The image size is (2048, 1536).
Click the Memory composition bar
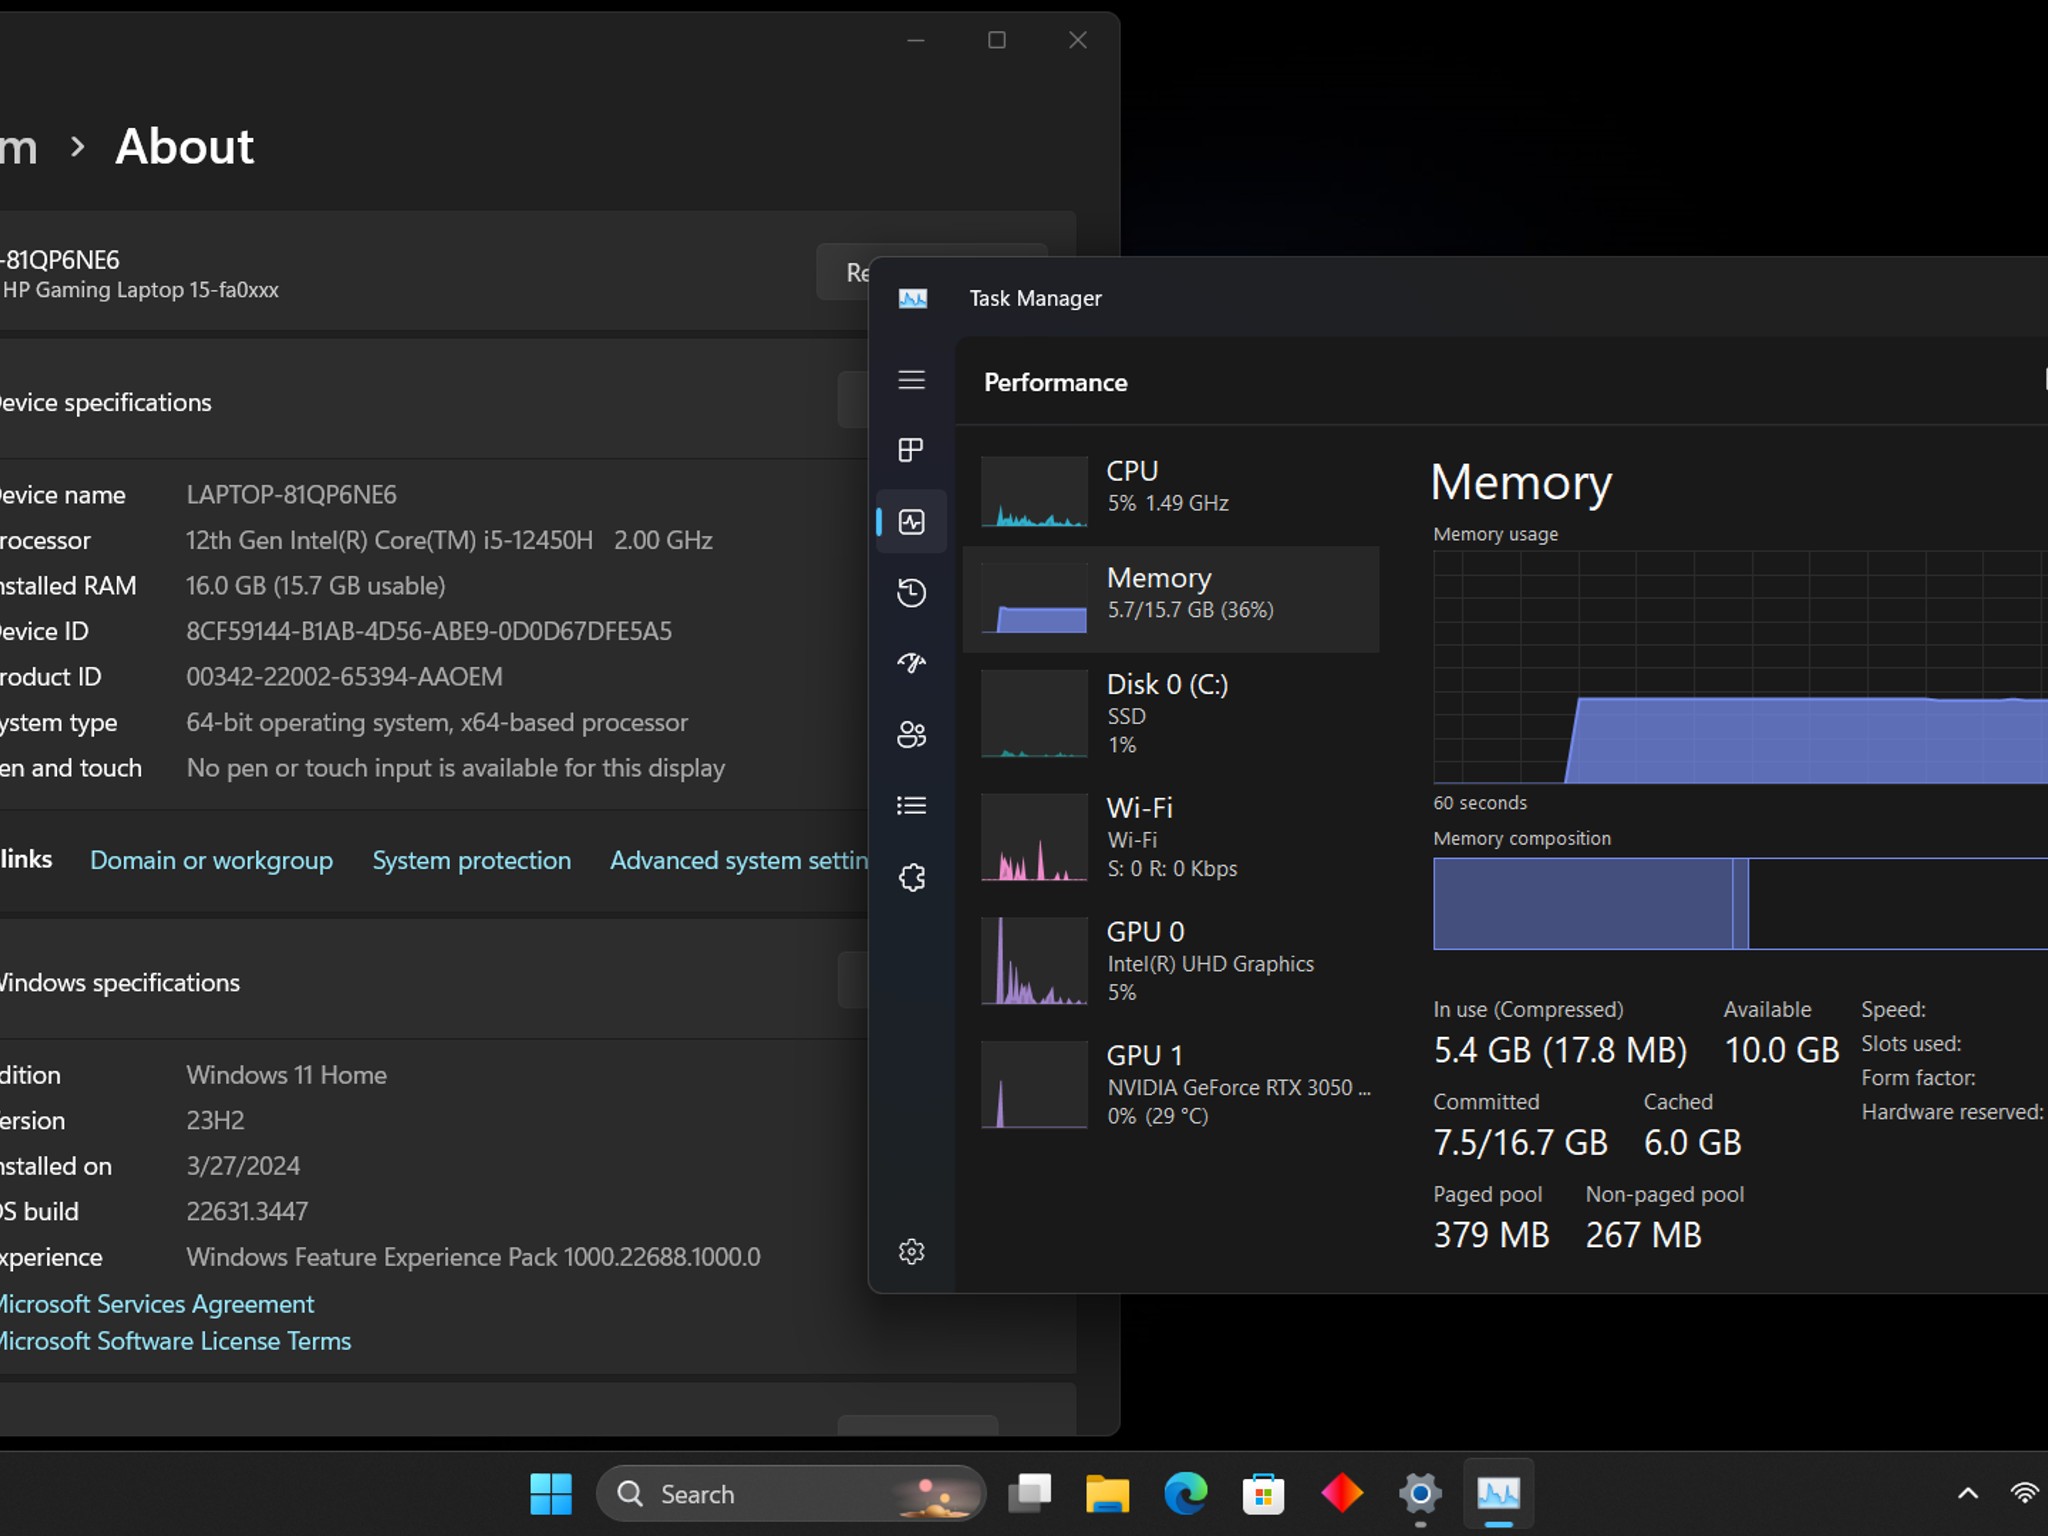pos(1740,903)
